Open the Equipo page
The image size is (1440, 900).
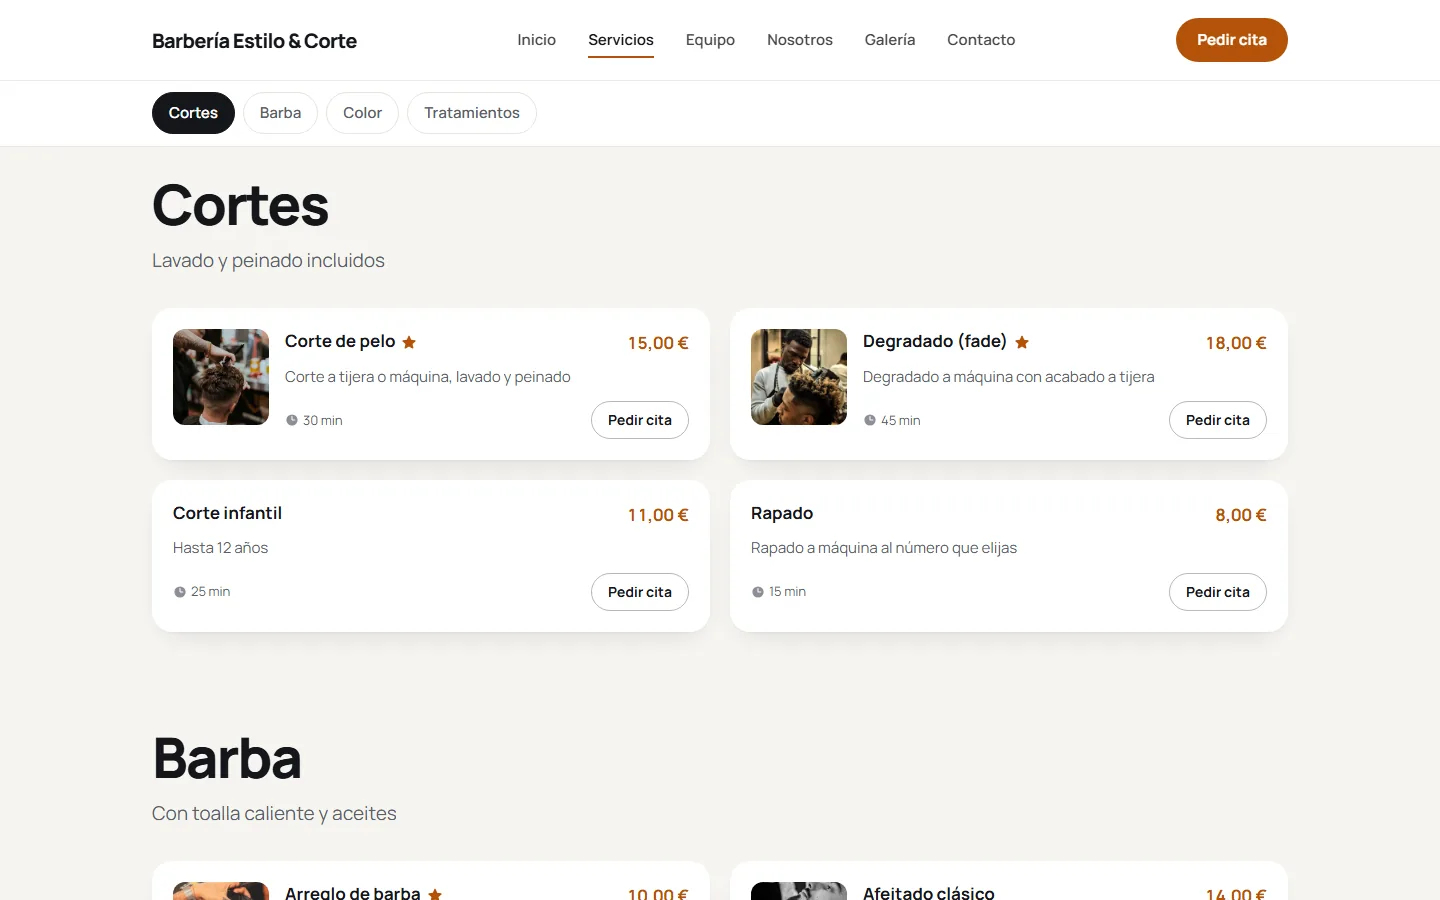pos(710,40)
